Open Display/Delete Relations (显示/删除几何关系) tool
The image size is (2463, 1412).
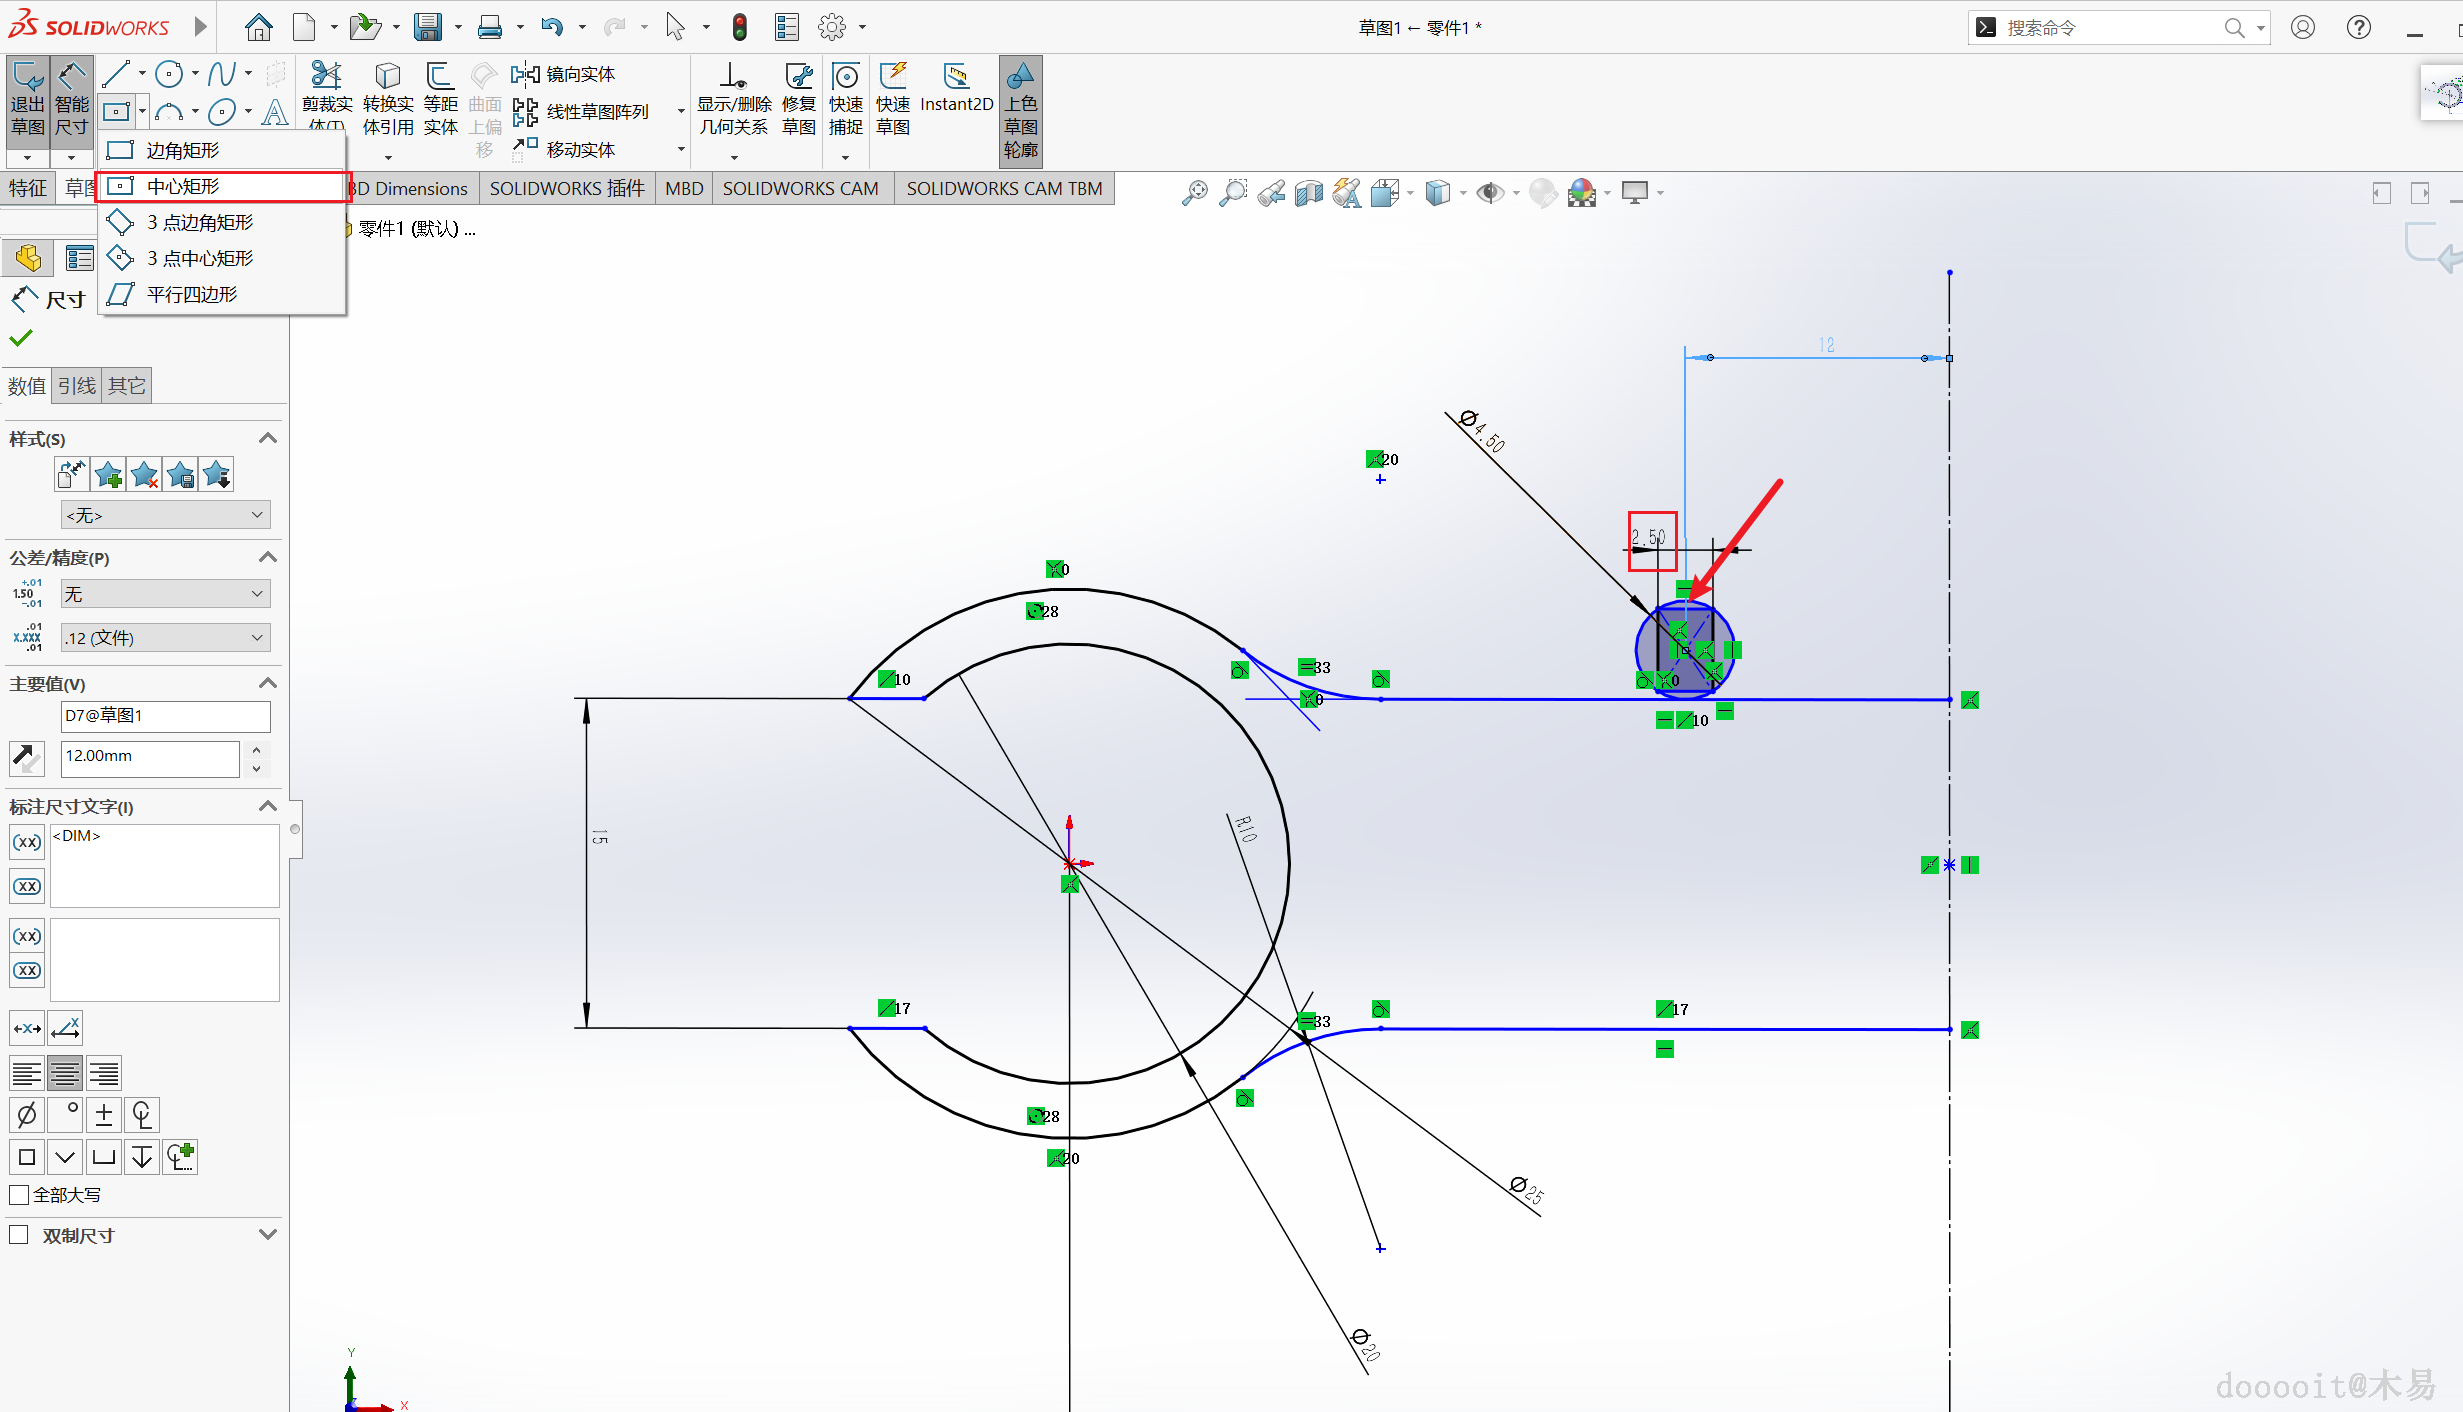tap(734, 98)
